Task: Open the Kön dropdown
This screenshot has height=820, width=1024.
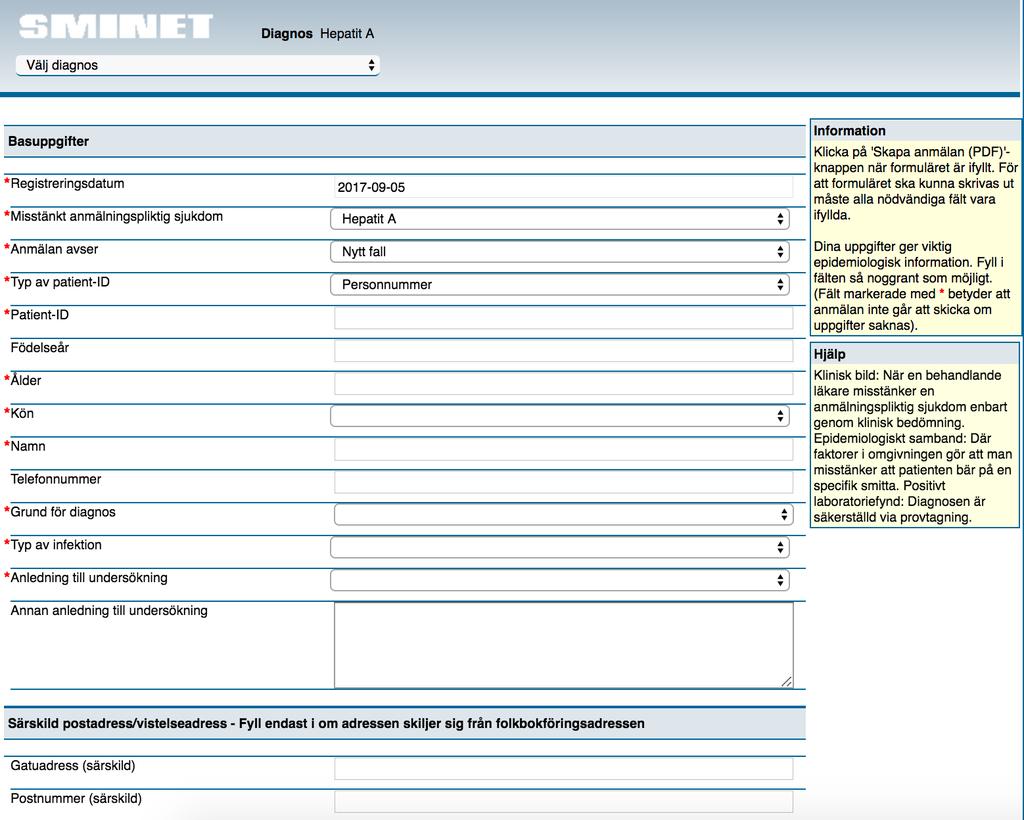Action: pos(560,416)
